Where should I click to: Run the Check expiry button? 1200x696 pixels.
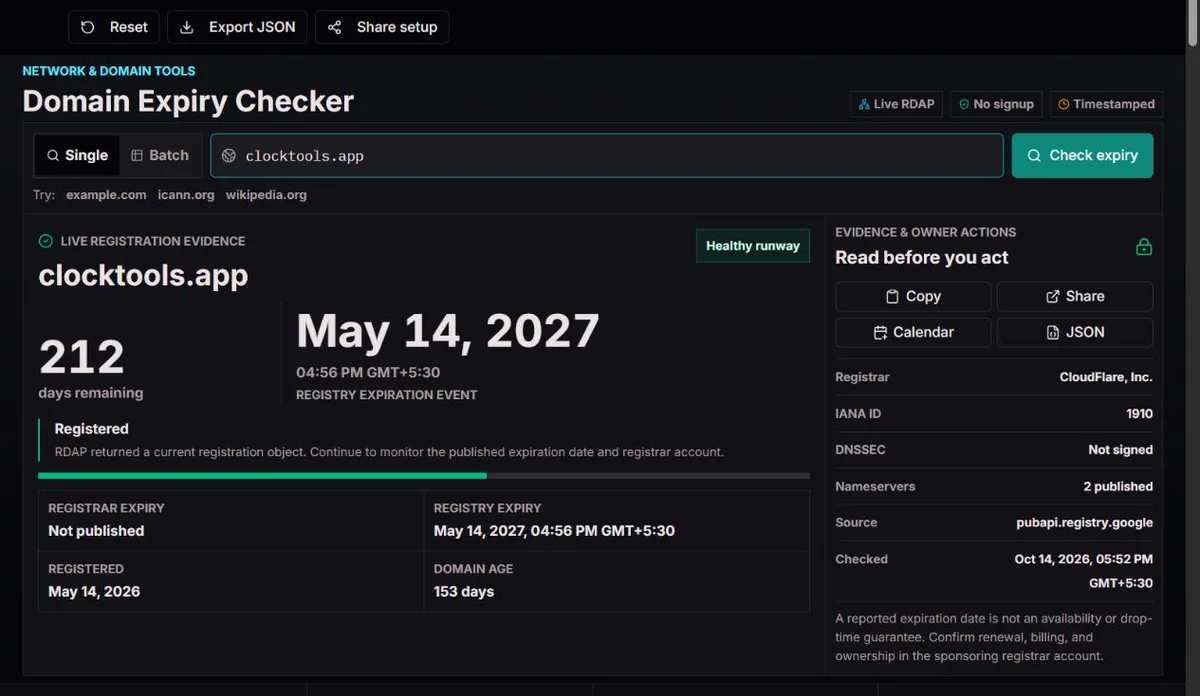1082,155
